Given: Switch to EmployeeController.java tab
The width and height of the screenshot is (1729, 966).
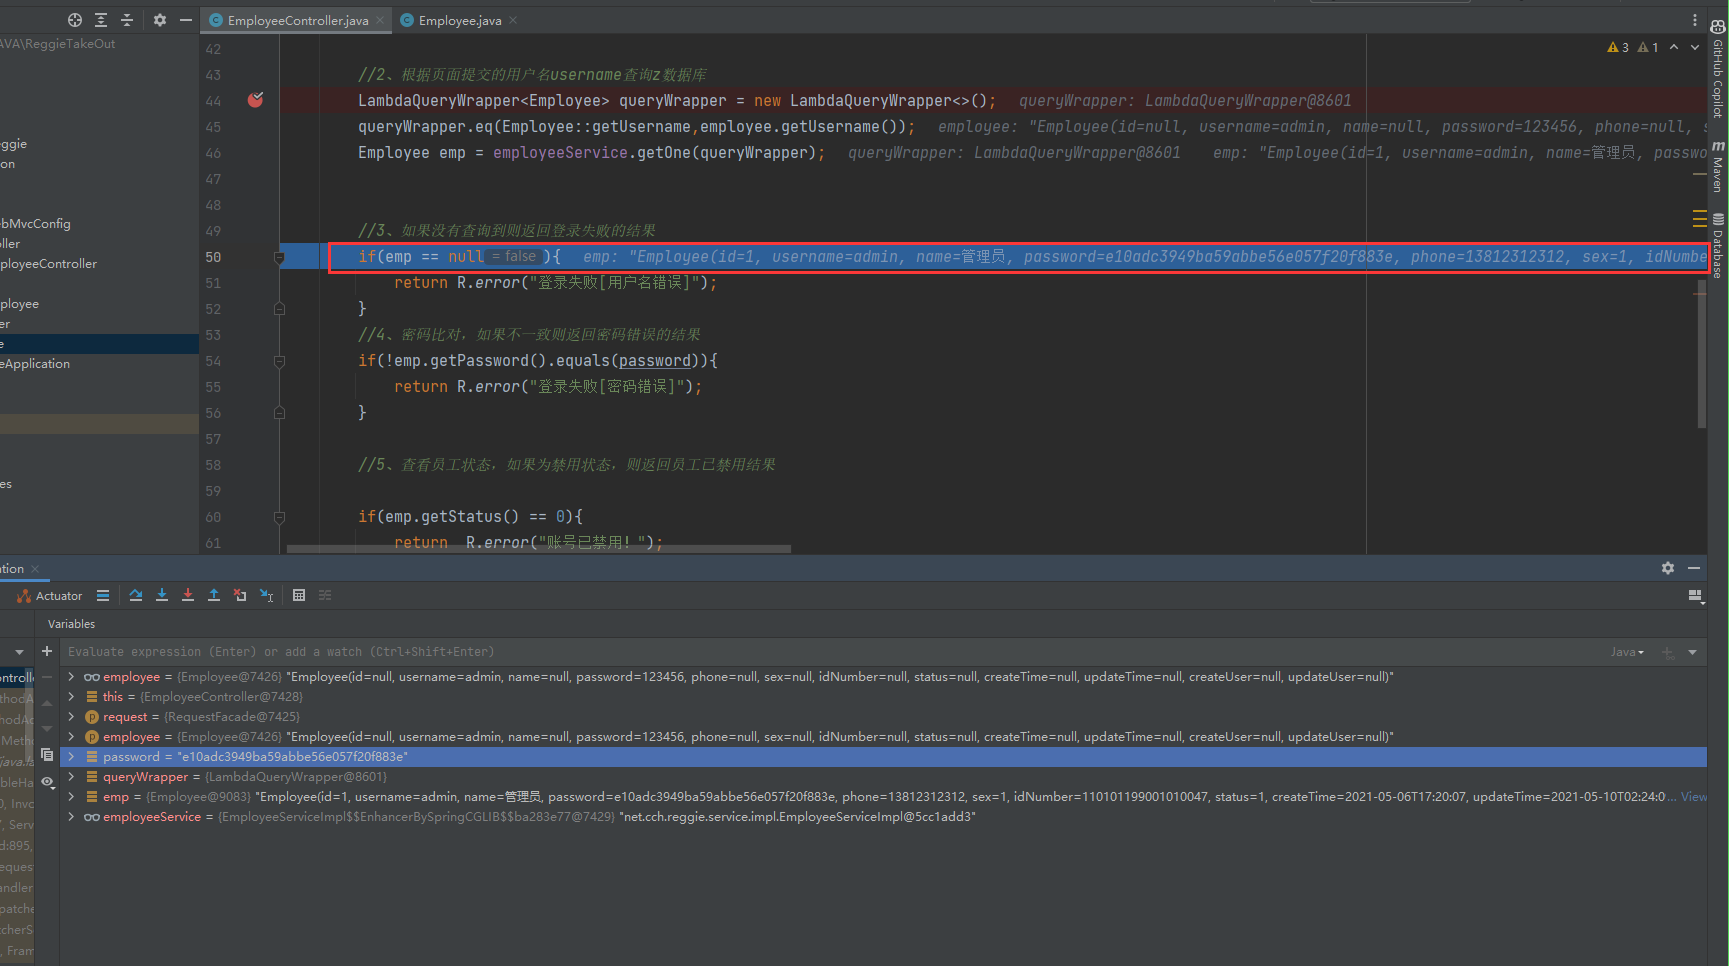Looking at the screenshot, I should pyautogui.click(x=297, y=20).
